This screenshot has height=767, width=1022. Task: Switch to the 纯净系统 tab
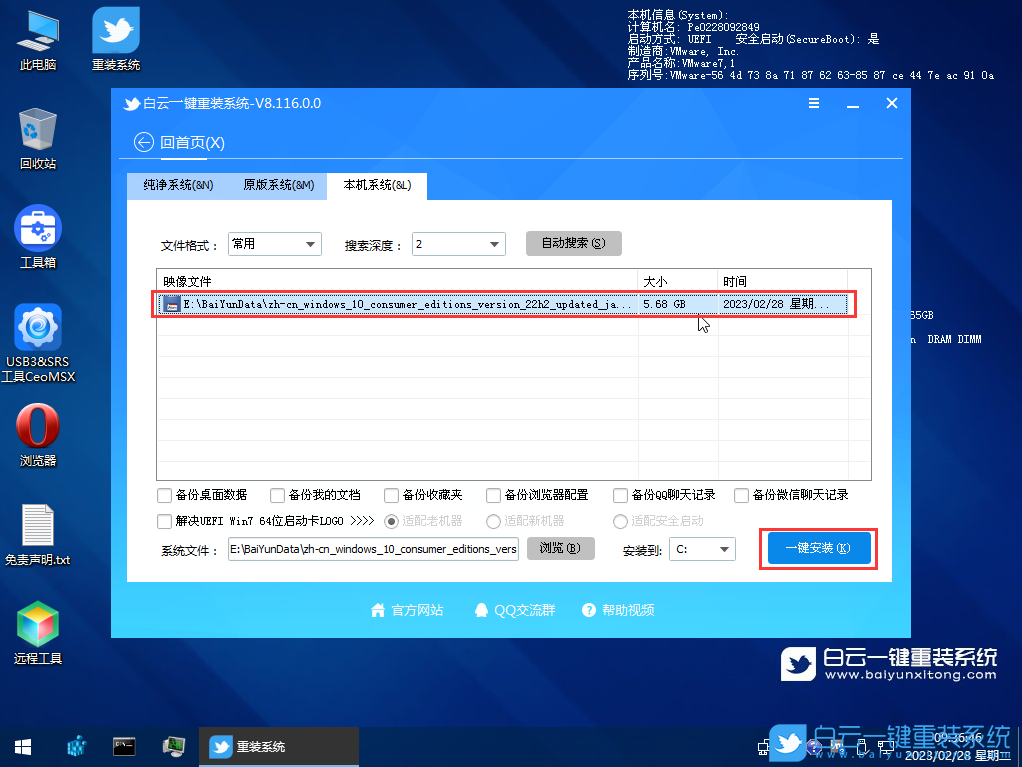point(177,186)
